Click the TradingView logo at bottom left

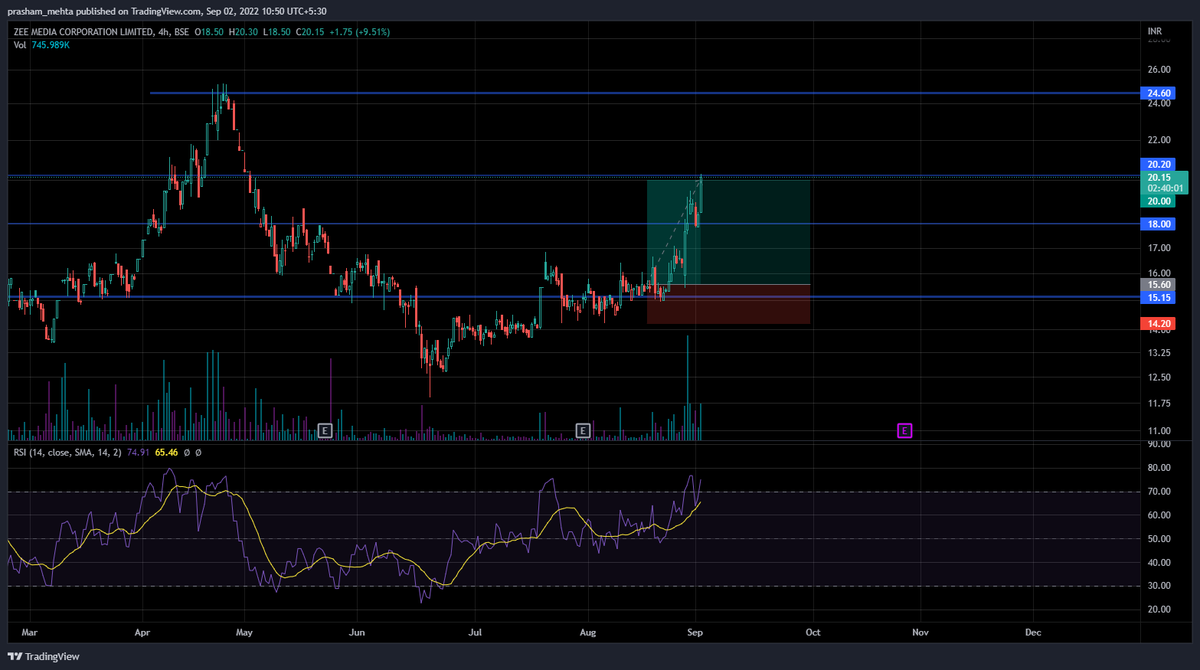41,656
